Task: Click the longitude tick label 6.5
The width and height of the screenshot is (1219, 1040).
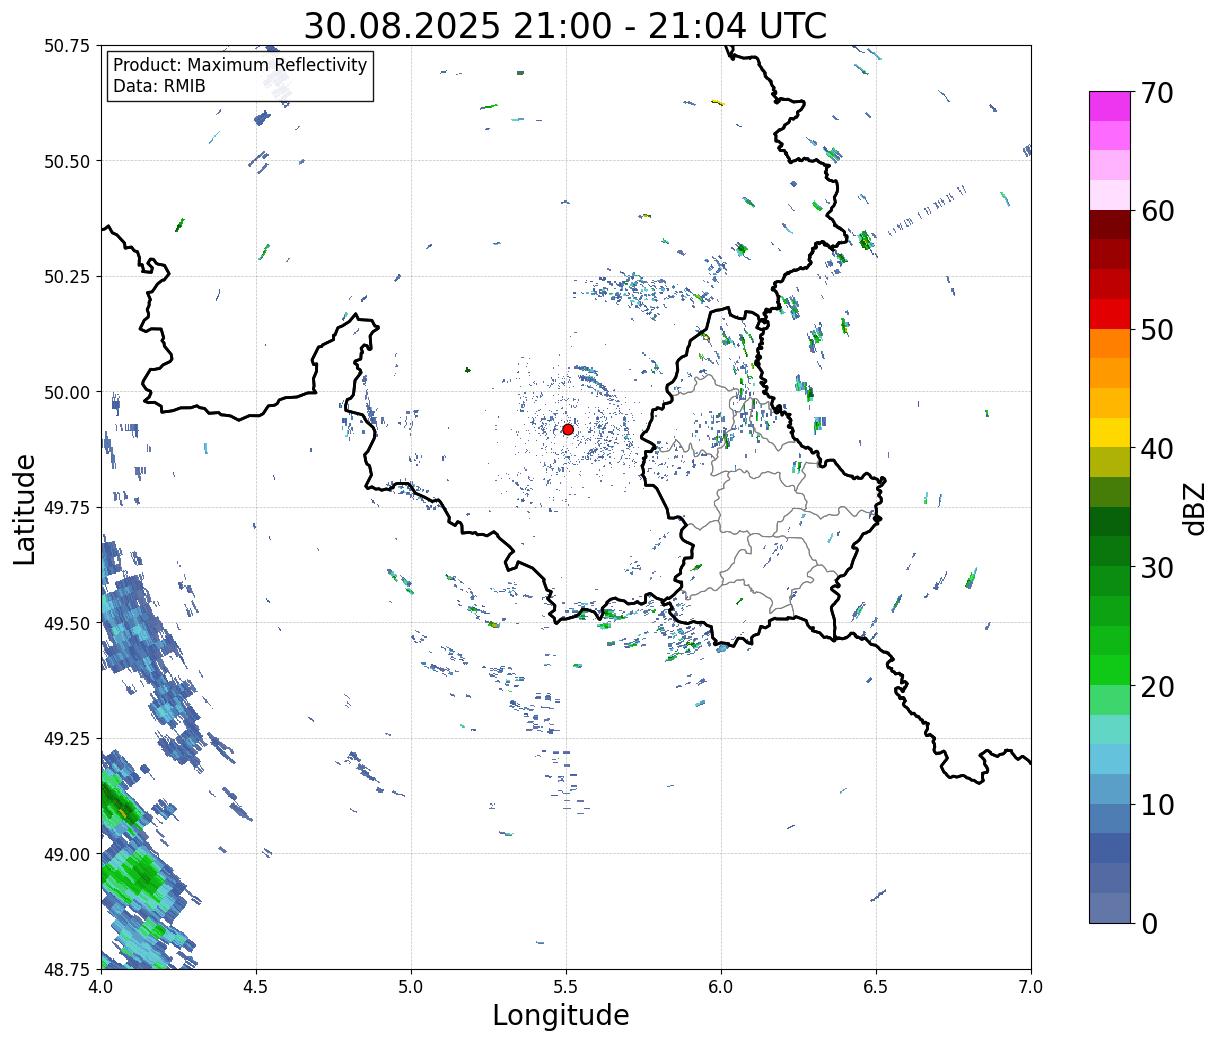Action: [876, 986]
